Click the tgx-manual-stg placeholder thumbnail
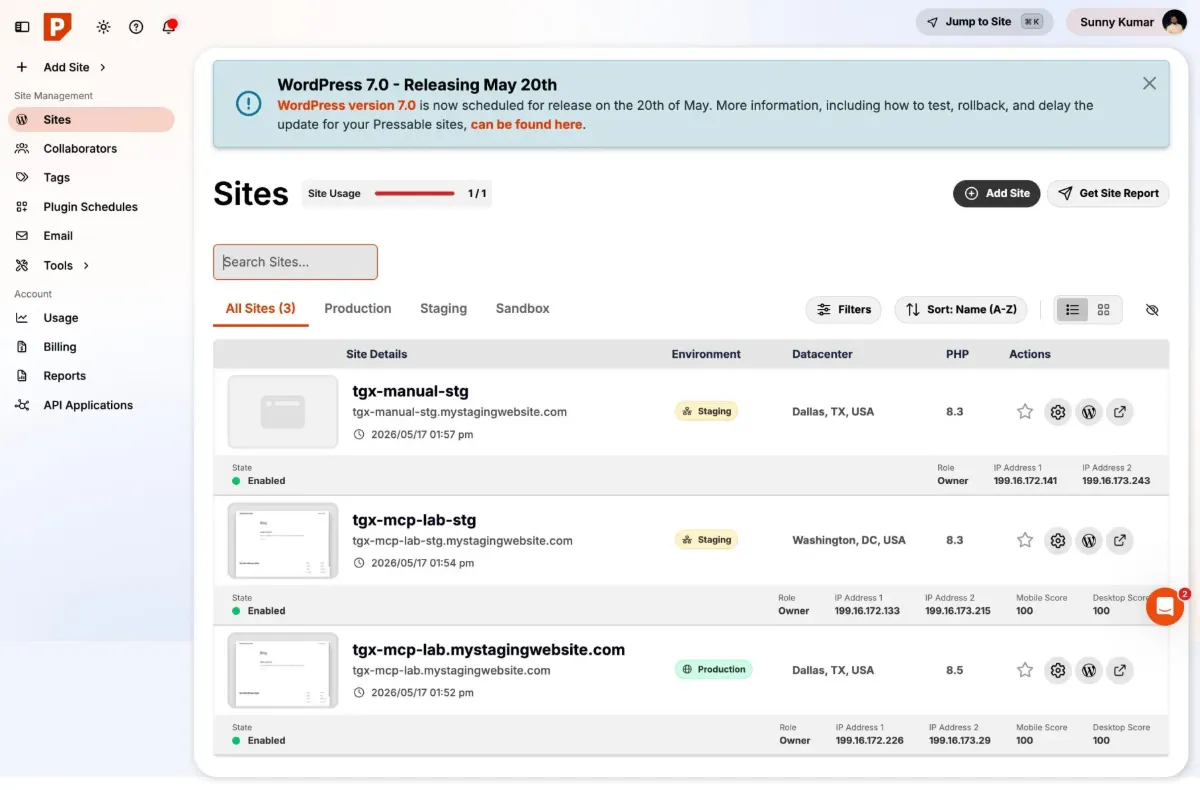This screenshot has width=1200, height=790. coord(283,411)
